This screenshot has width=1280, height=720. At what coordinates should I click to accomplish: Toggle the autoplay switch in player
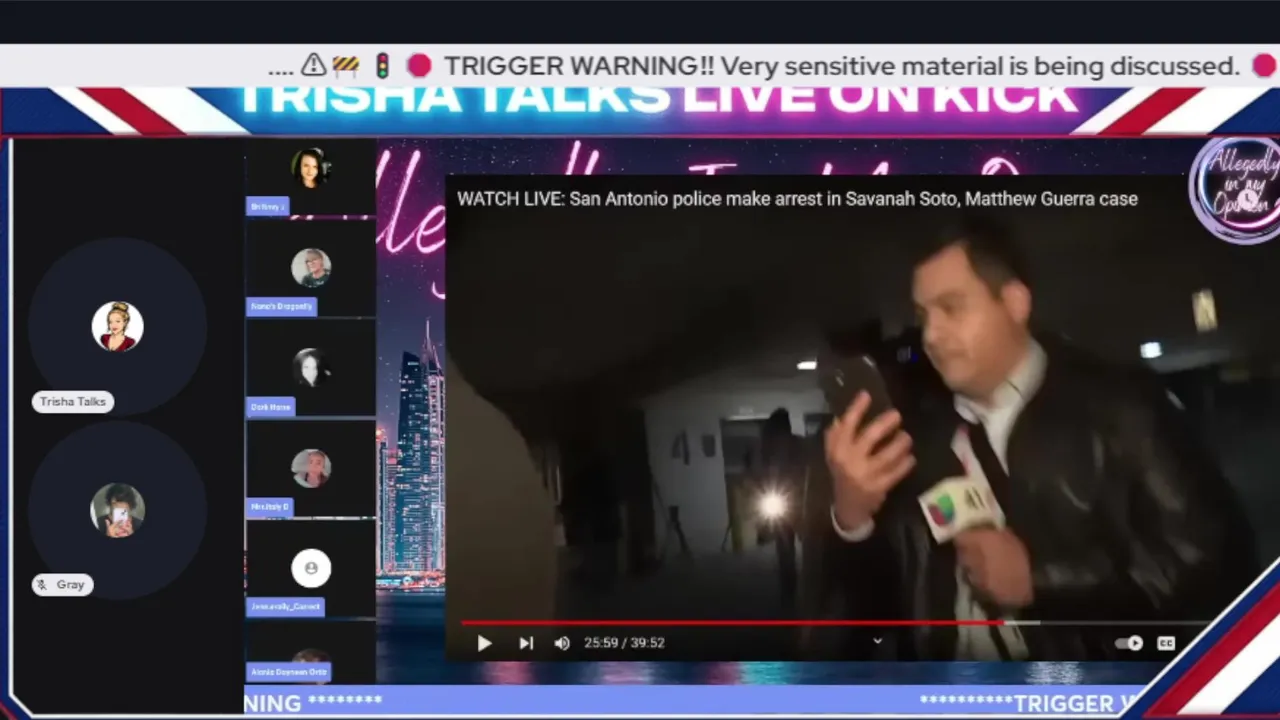[x=1129, y=643]
